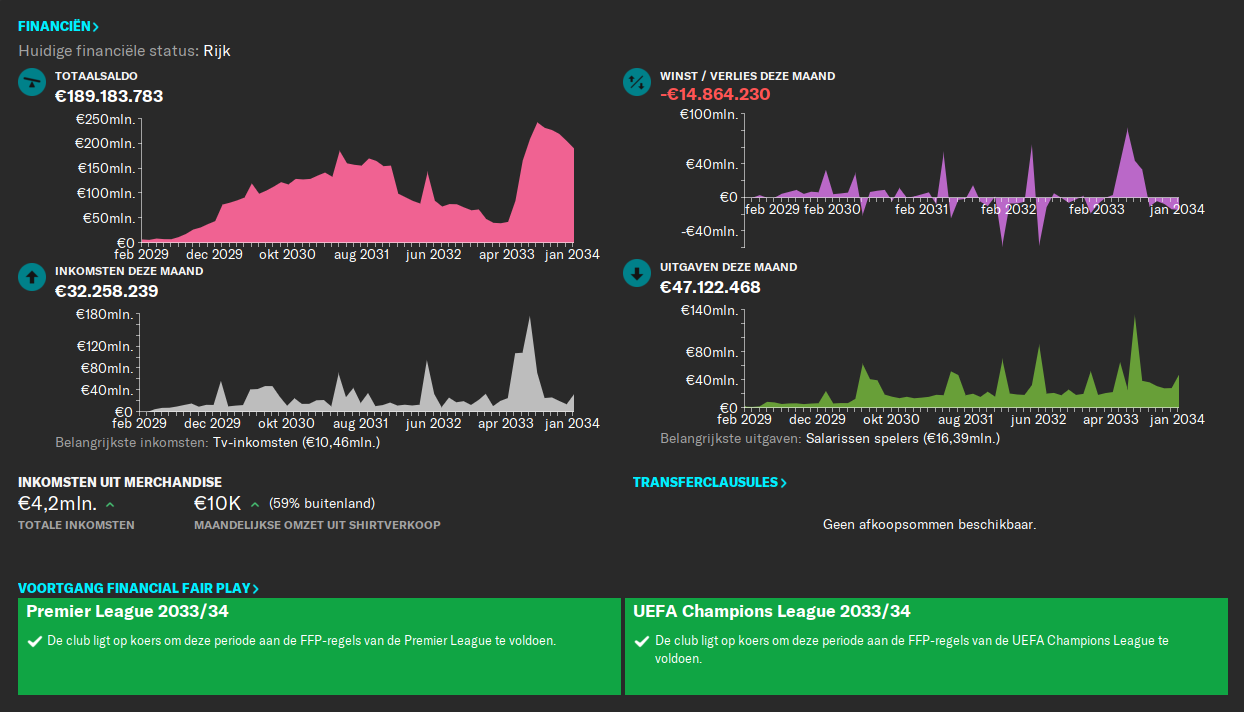Open the TRANSFERCLAUSULES page
1244x712 pixels.
click(x=710, y=482)
